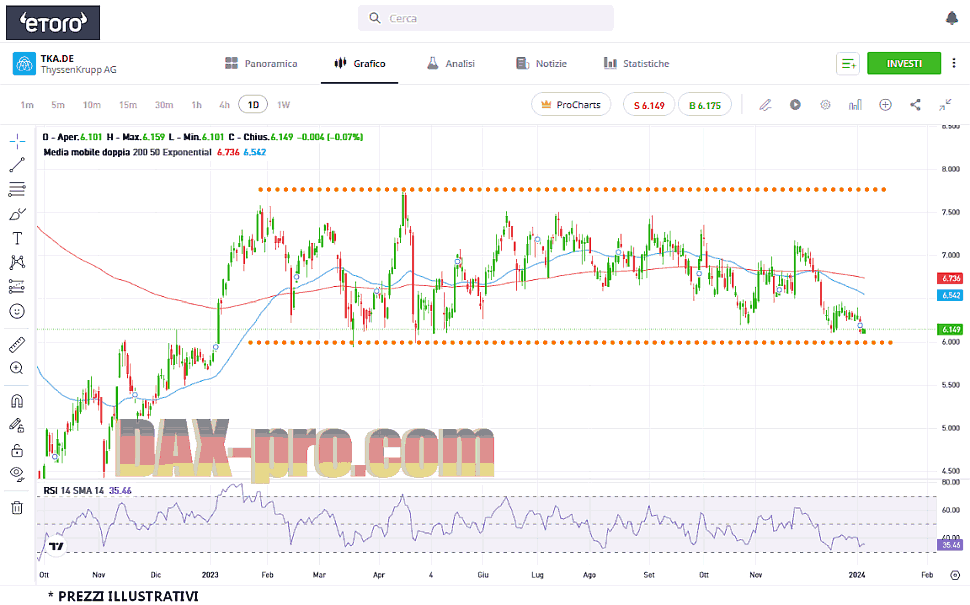Click the eToro logo
This screenshot has height=605, width=970.
click(x=53, y=23)
